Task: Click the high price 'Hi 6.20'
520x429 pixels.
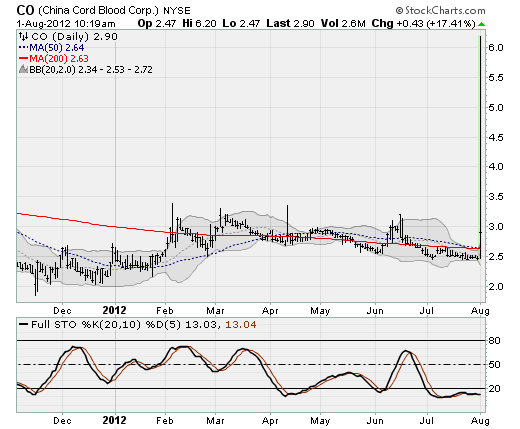Action: [x=199, y=24]
